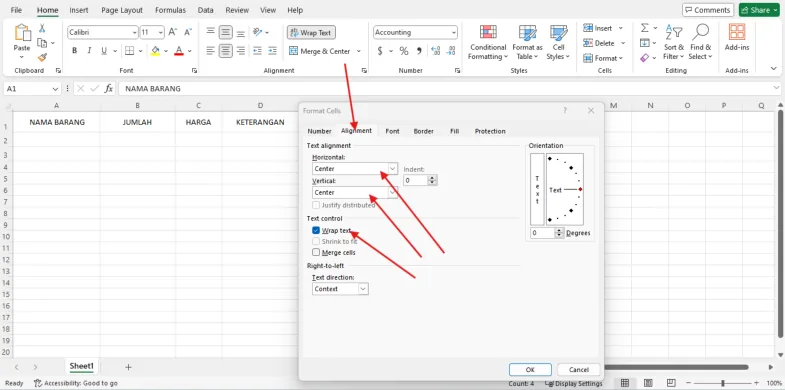Open the Number tab in Format Cells
Screen dimensions: 785x390
coord(319,131)
